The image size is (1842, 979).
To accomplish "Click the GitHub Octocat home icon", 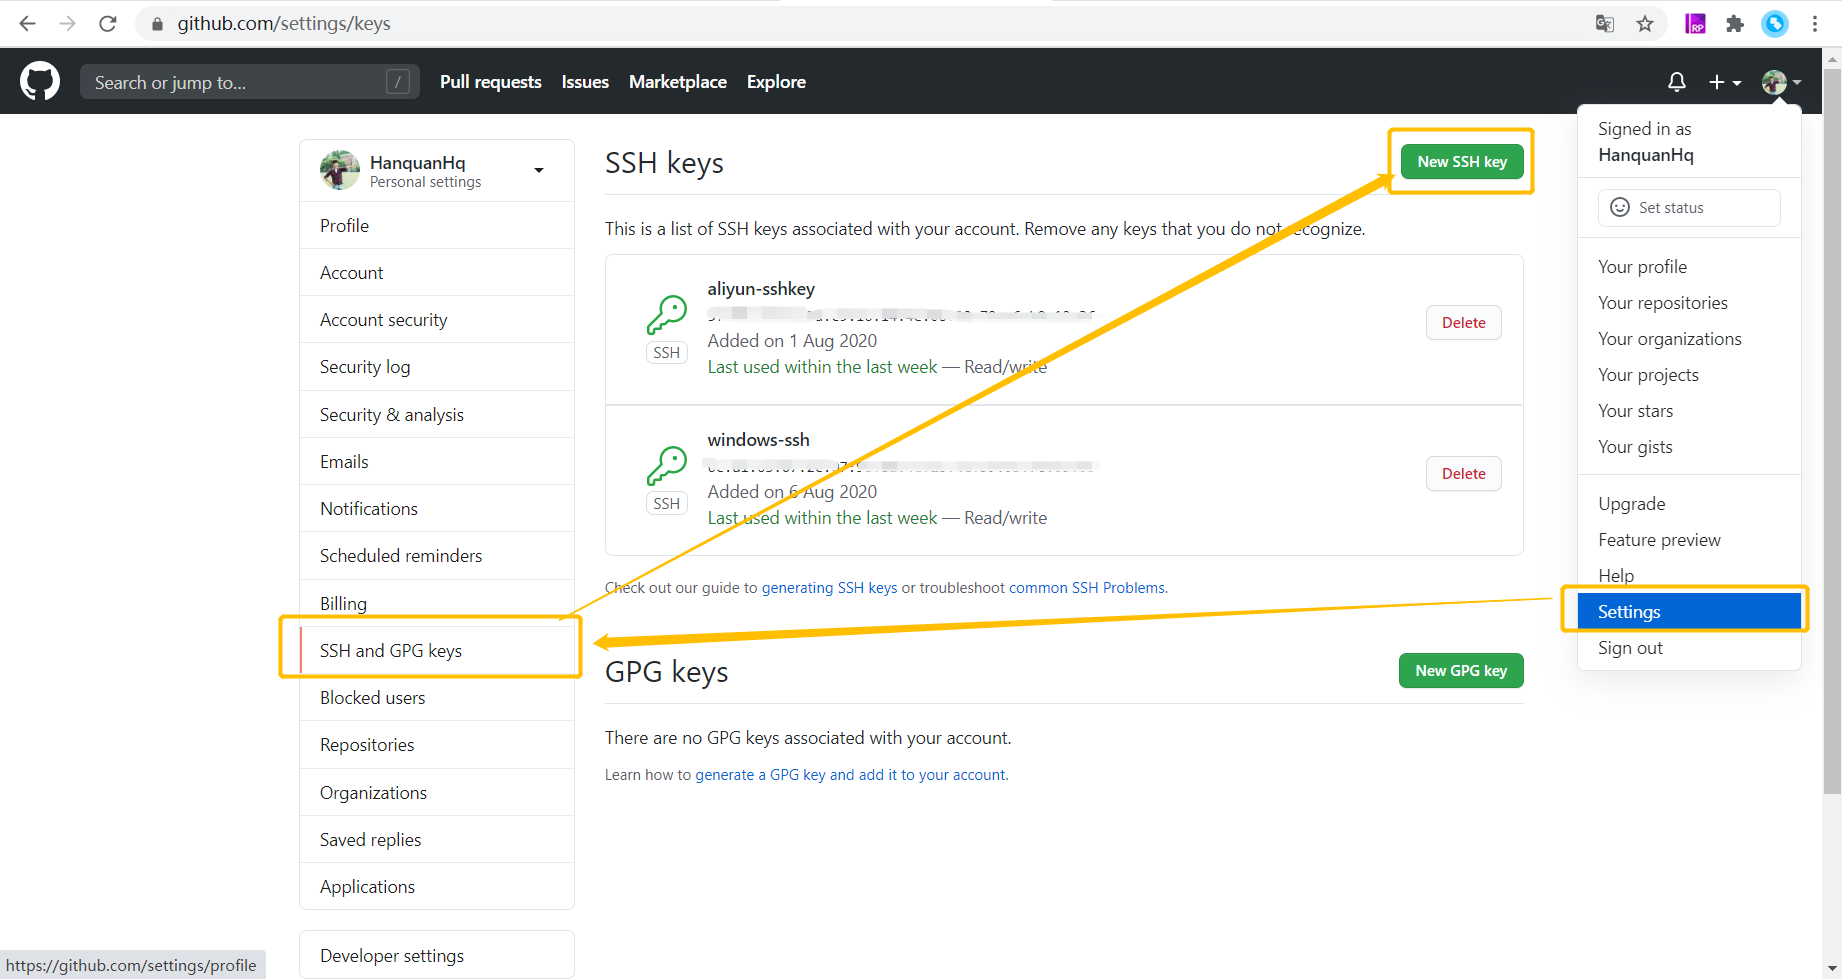I will (39, 81).
